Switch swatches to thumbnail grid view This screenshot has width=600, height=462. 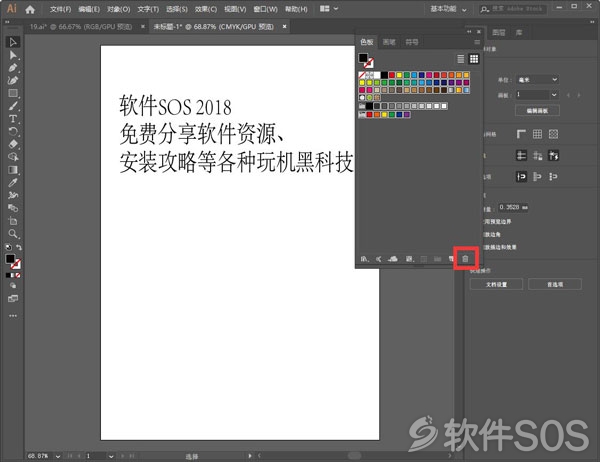click(x=474, y=59)
